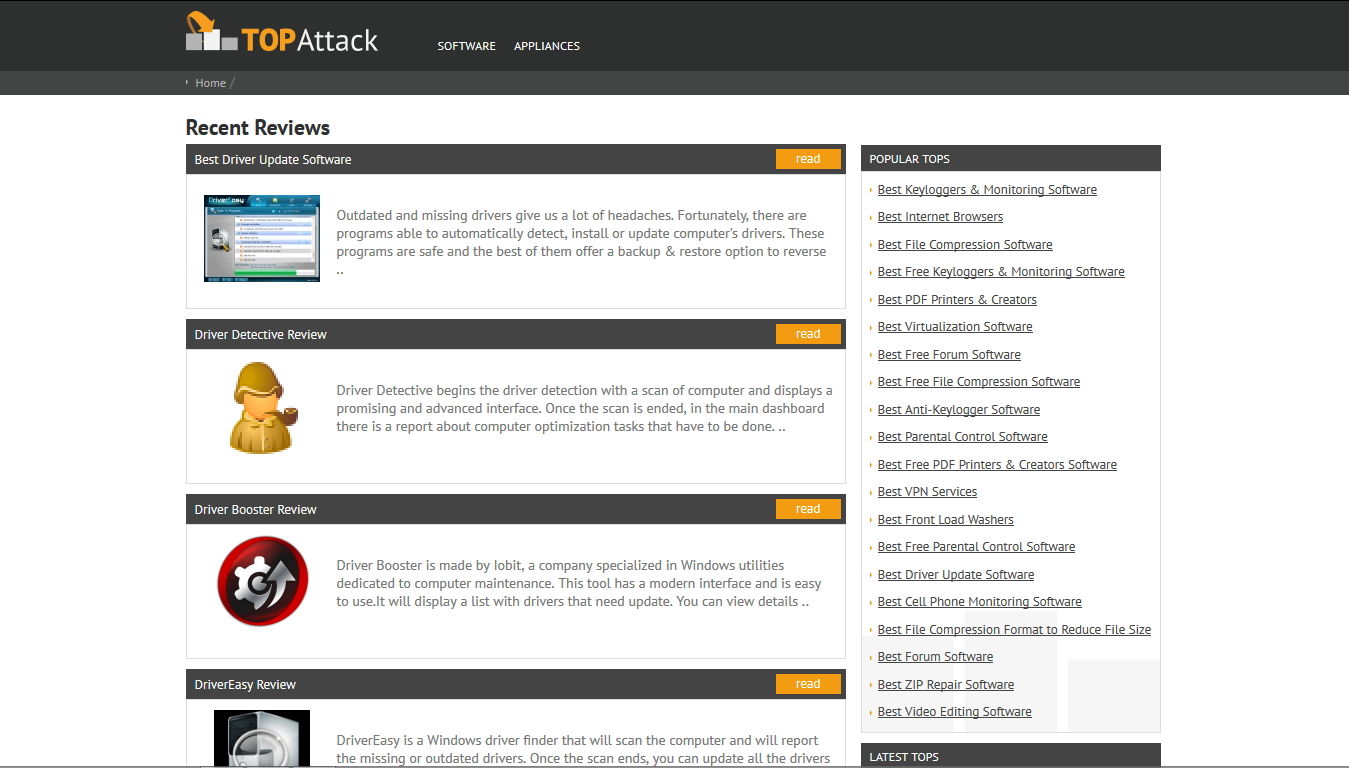Read the Driver Detective review

tap(808, 334)
